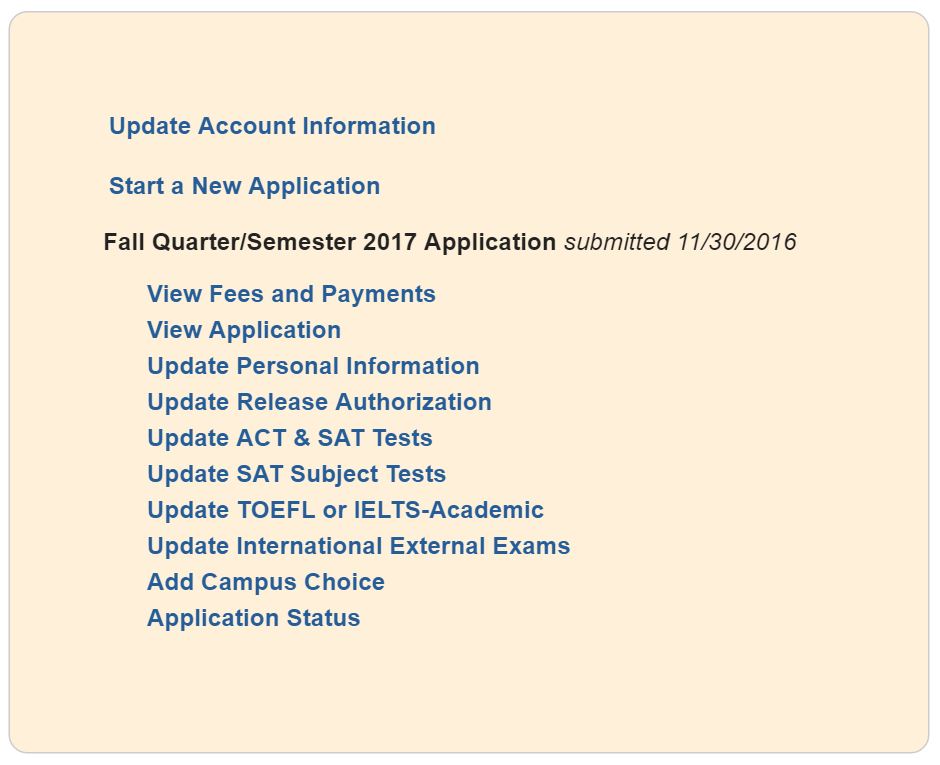Open Update International External Exams

pyautogui.click(x=359, y=546)
